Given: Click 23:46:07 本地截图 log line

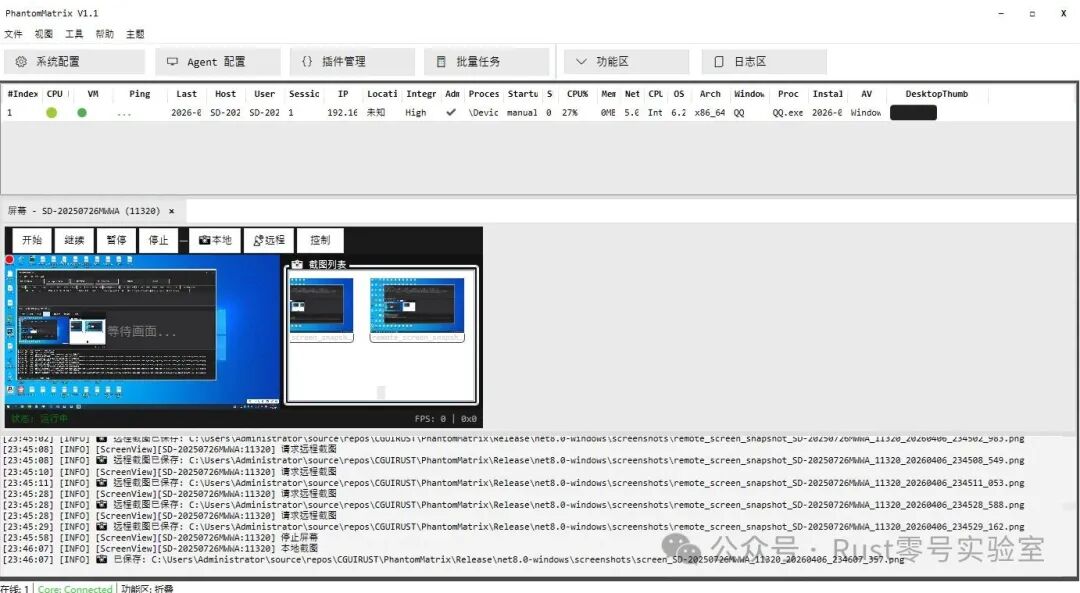Looking at the screenshot, I should click(160, 549).
